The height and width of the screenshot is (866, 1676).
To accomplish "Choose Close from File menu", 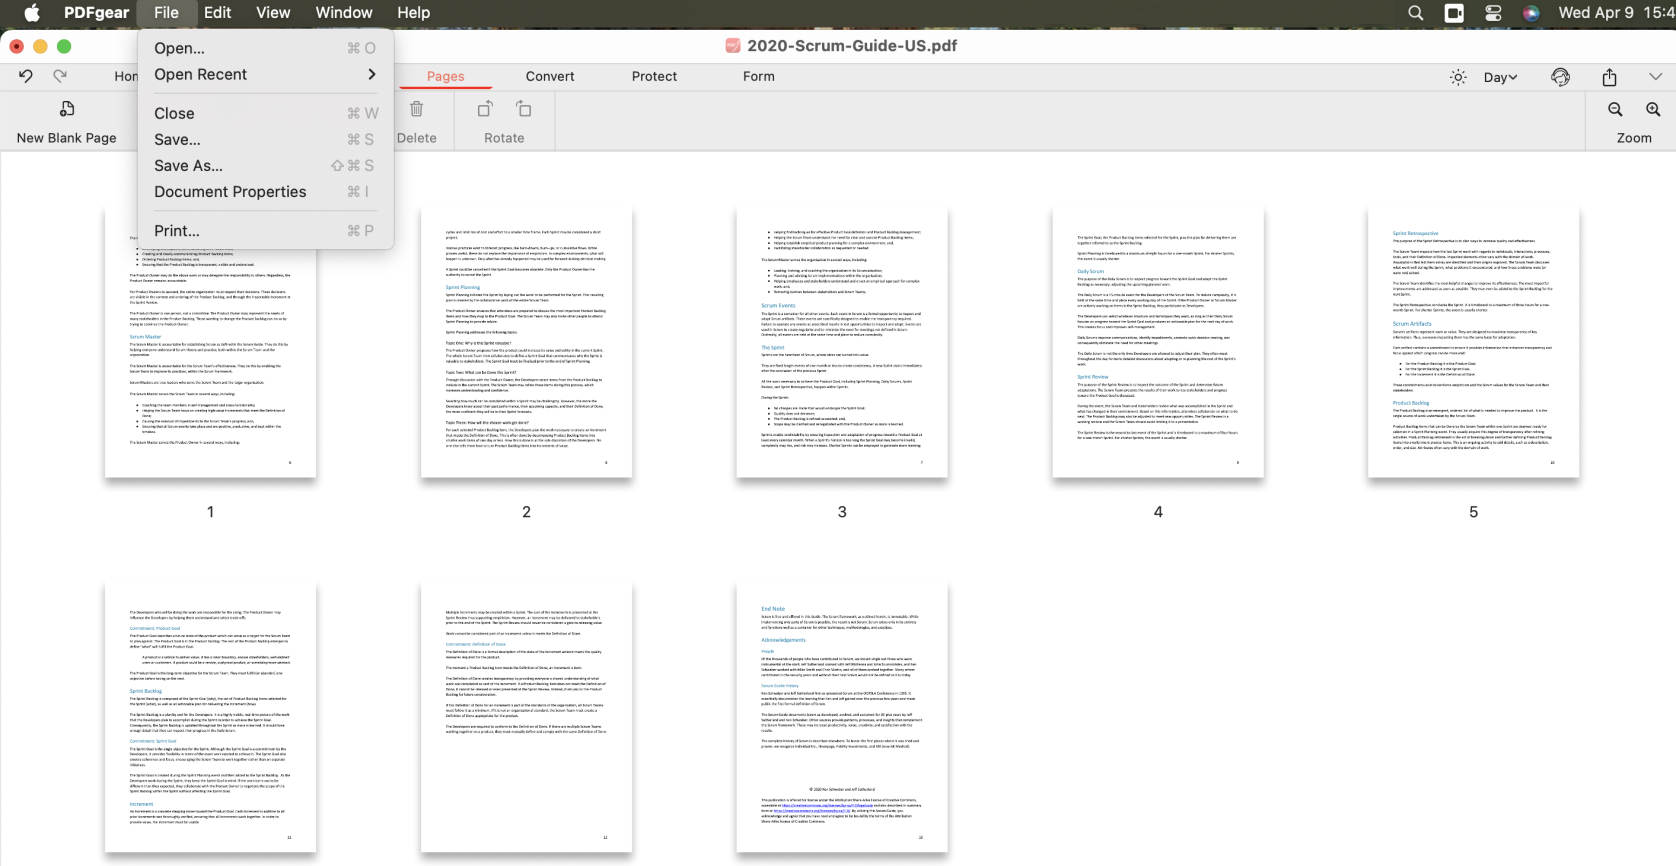I will (265, 113).
